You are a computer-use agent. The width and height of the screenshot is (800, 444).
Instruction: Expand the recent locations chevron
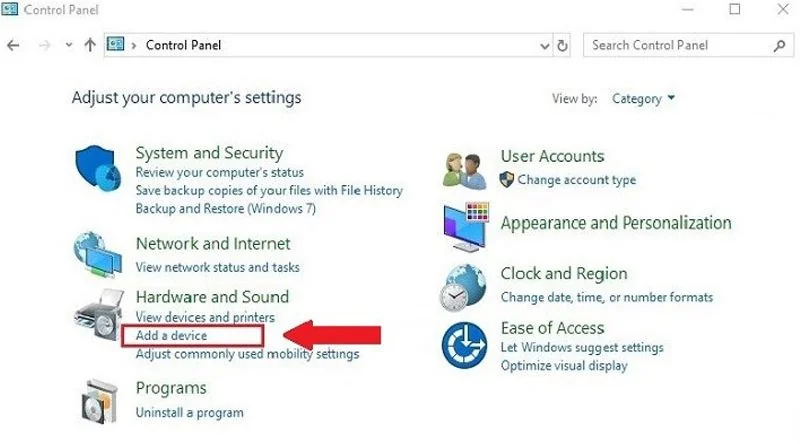[68, 45]
